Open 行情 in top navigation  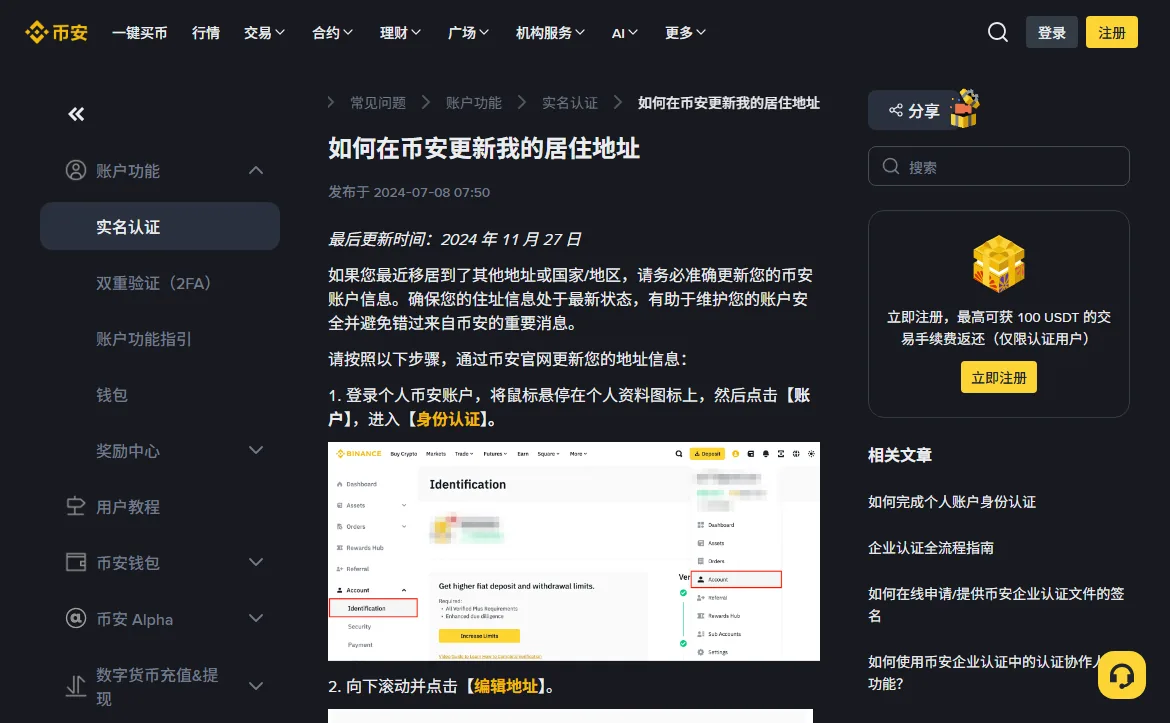206,33
